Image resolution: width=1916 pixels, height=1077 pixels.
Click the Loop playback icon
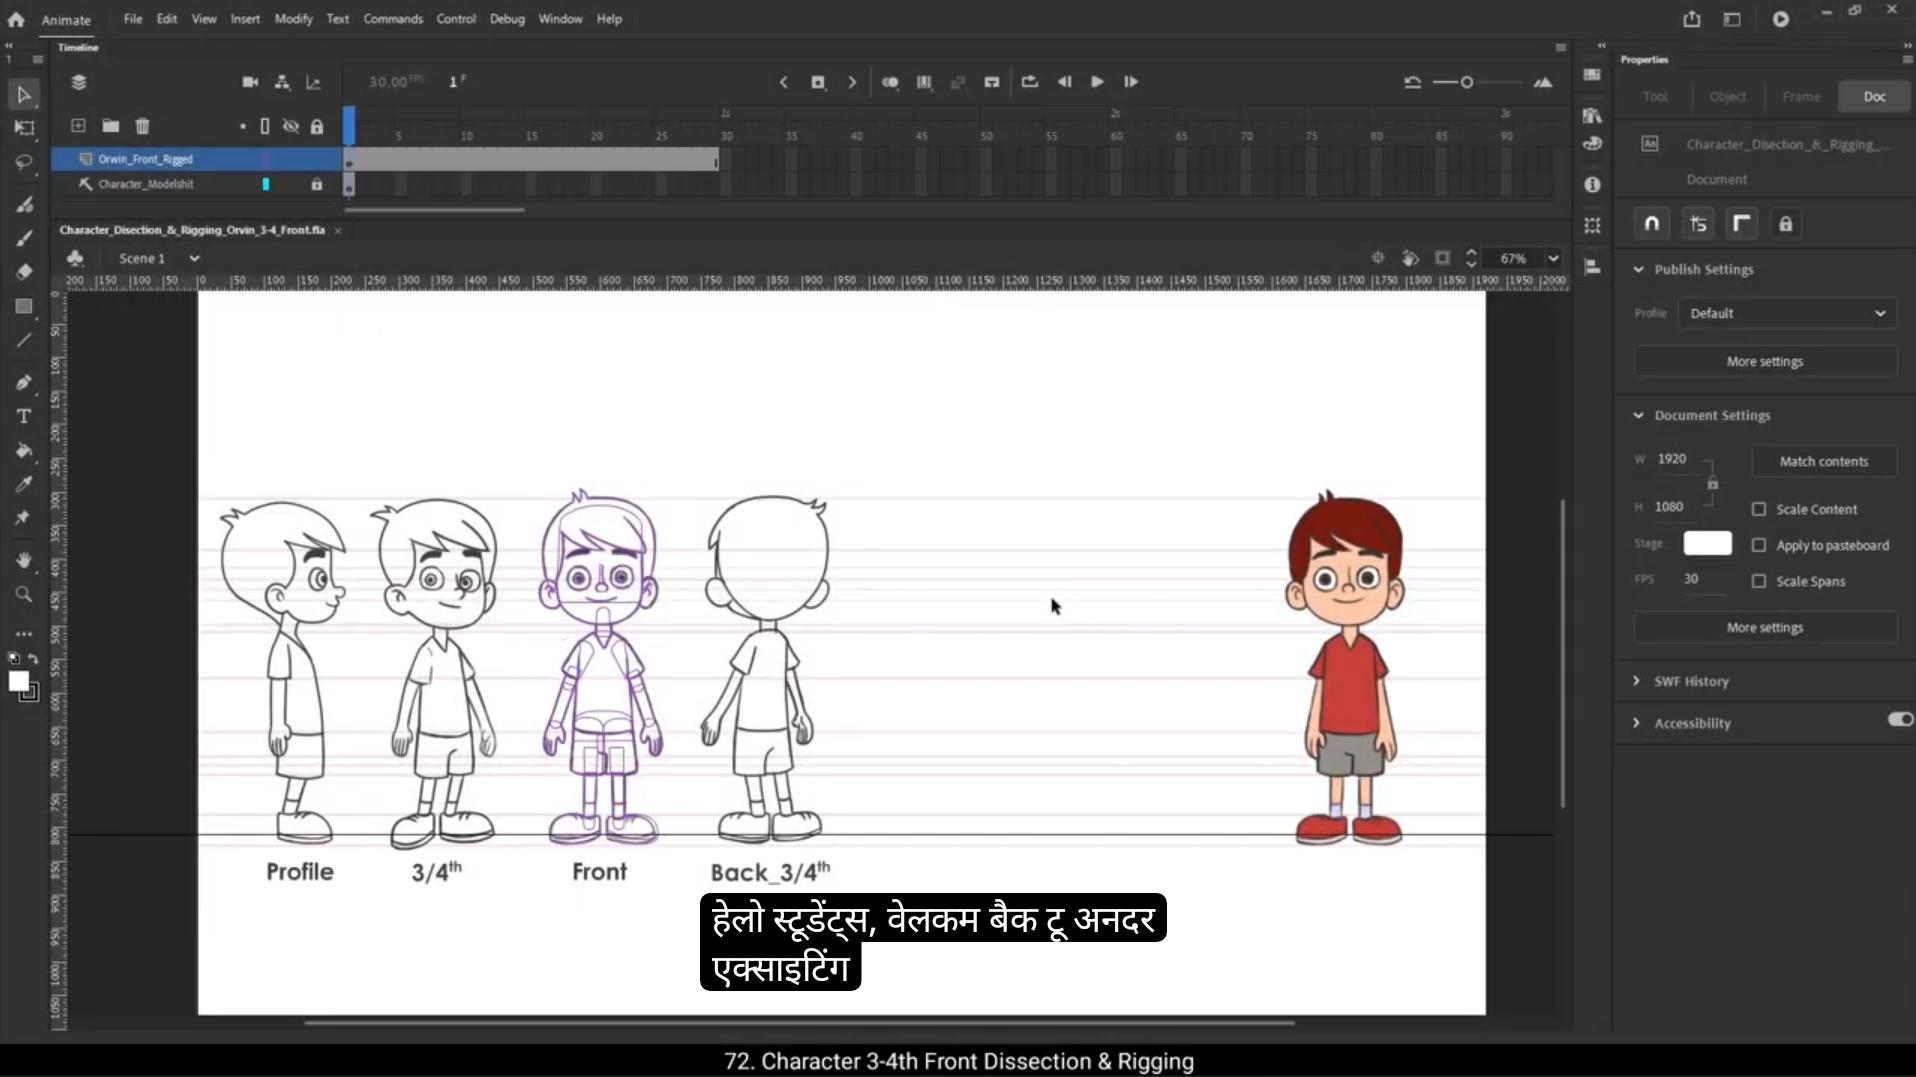click(x=1029, y=82)
